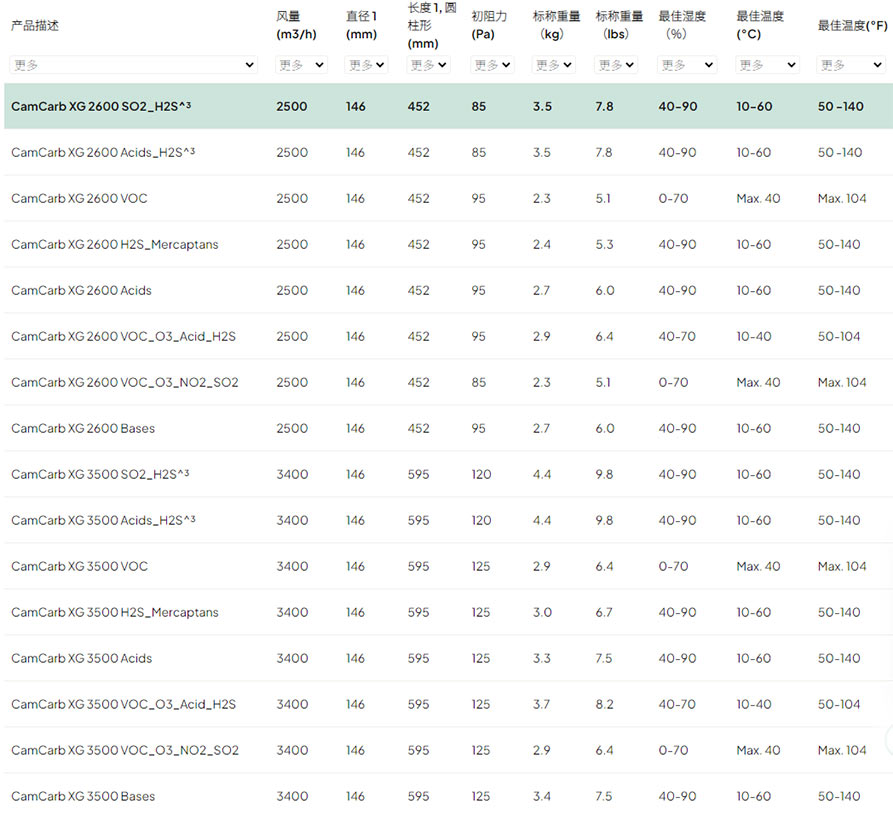Open the 直径 1 (mm) filter dropdown
Screen dimensions: 893x815
(x=366, y=65)
